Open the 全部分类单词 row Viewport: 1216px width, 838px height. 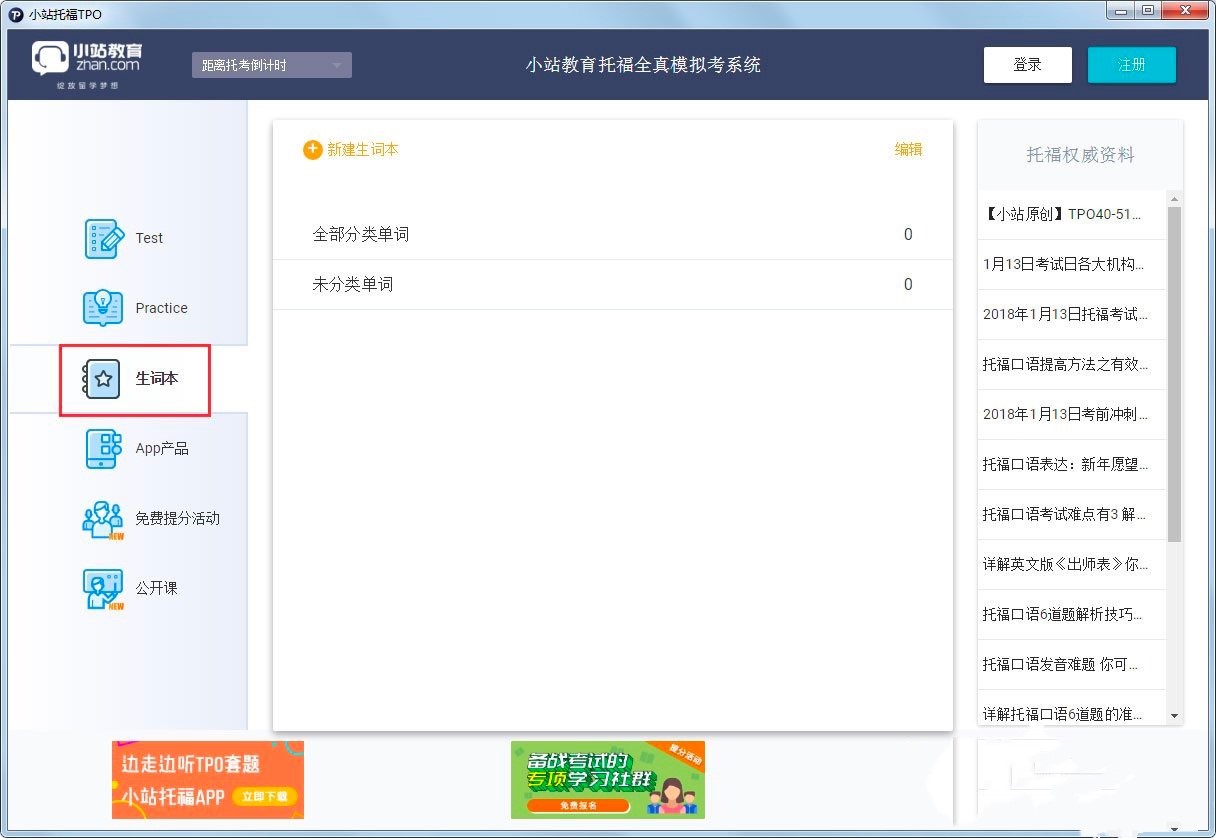(x=613, y=235)
